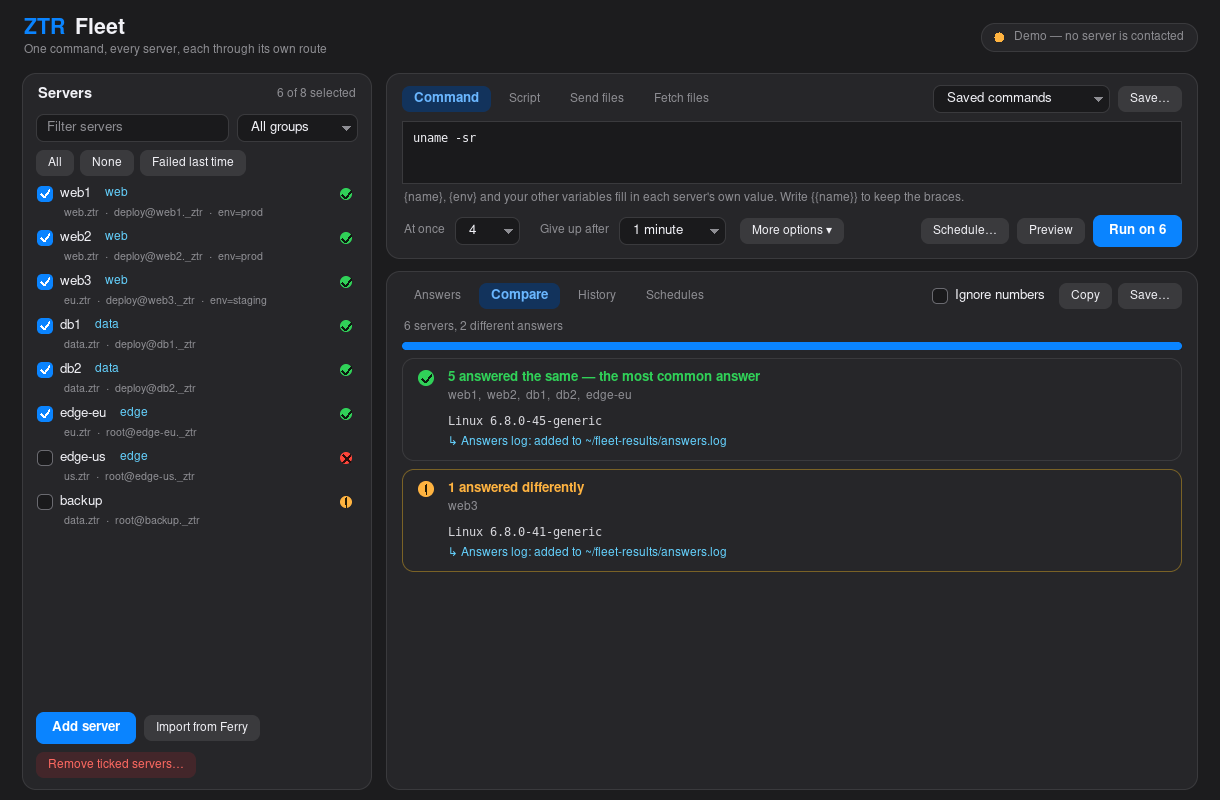Switch to the Send files tab
Image resolution: width=1220 pixels, height=800 pixels.
[x=597, y=98]
